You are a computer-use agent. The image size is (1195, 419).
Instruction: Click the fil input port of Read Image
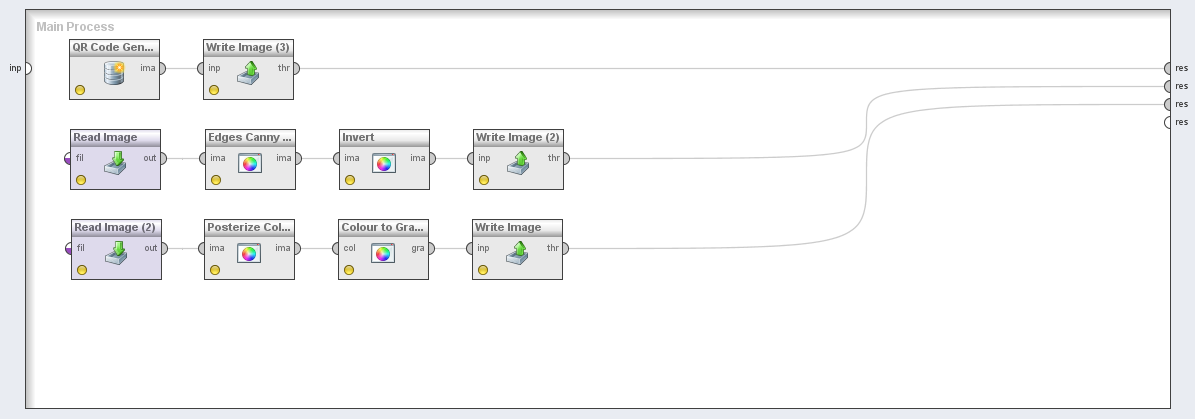[x=68, y=158]
